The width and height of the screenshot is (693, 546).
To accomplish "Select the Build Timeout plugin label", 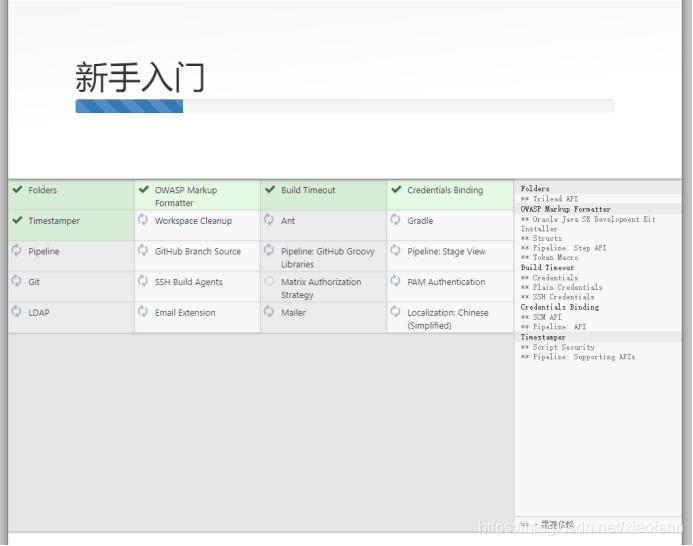I will pyautogui.click(x=308, y=190).
